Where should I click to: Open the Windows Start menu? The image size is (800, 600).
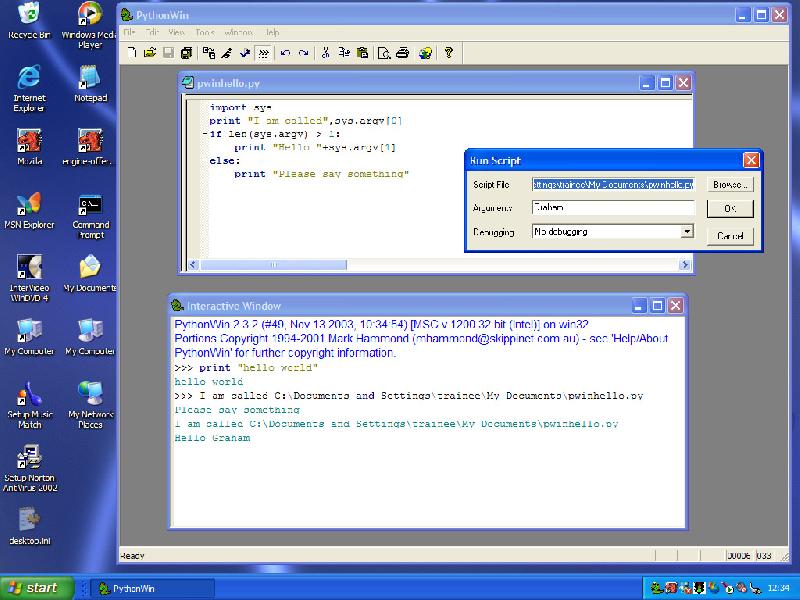pyautogui.click(x=37, y=588)
